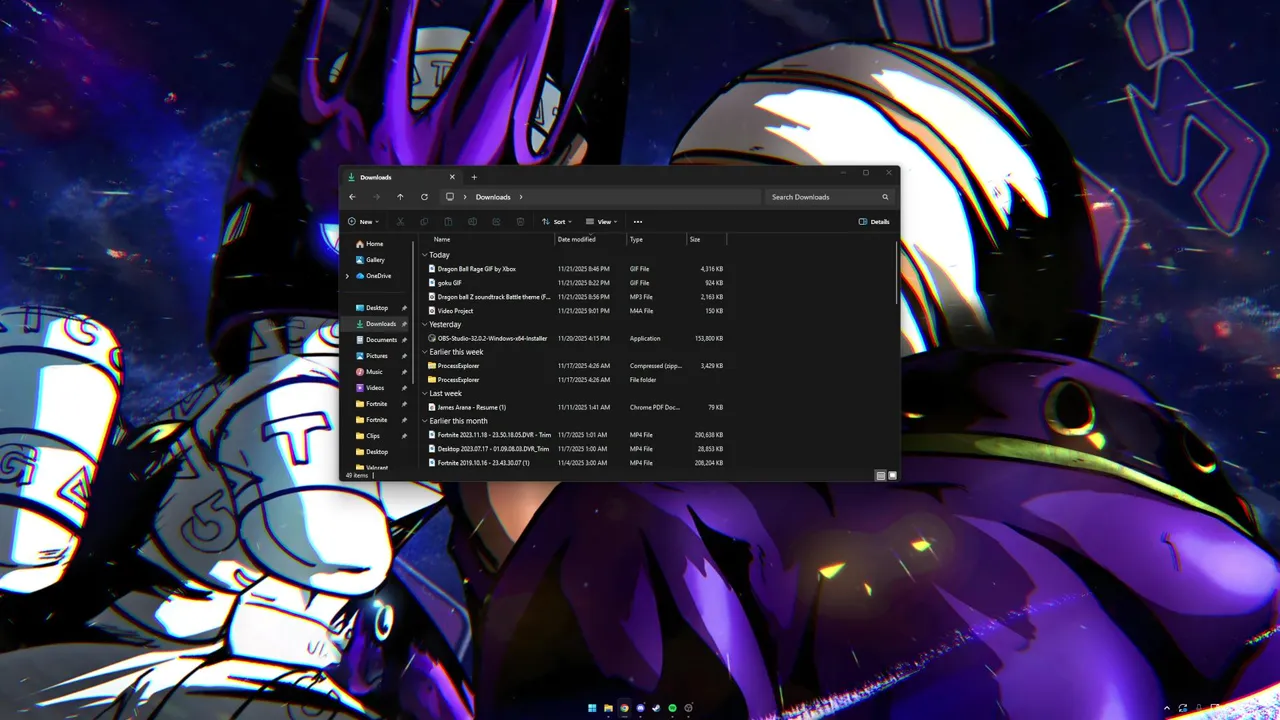Open Valorant folder in navigation pane
The width and height of the screenshot is (1280, 720).
click(x=377, y=468)
